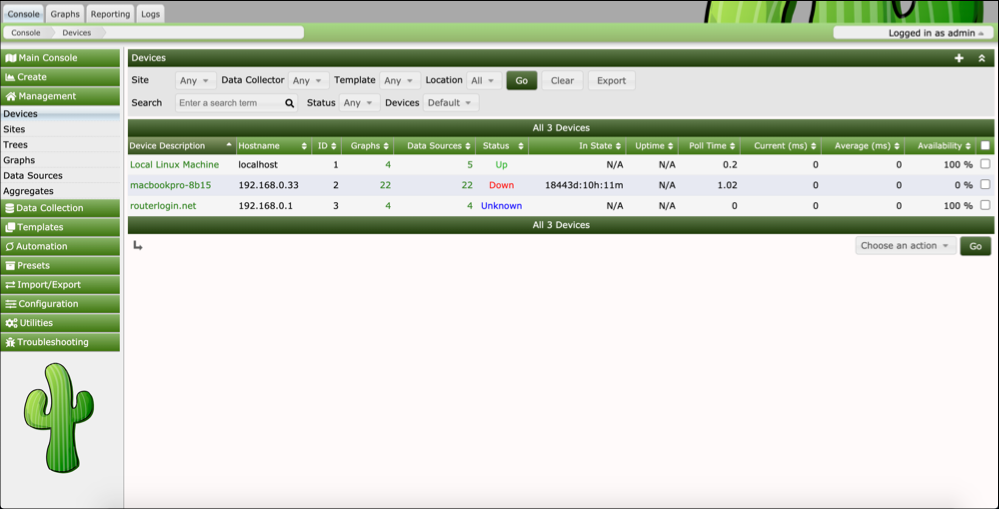Open the Status filter dropdown

point(359,103)
